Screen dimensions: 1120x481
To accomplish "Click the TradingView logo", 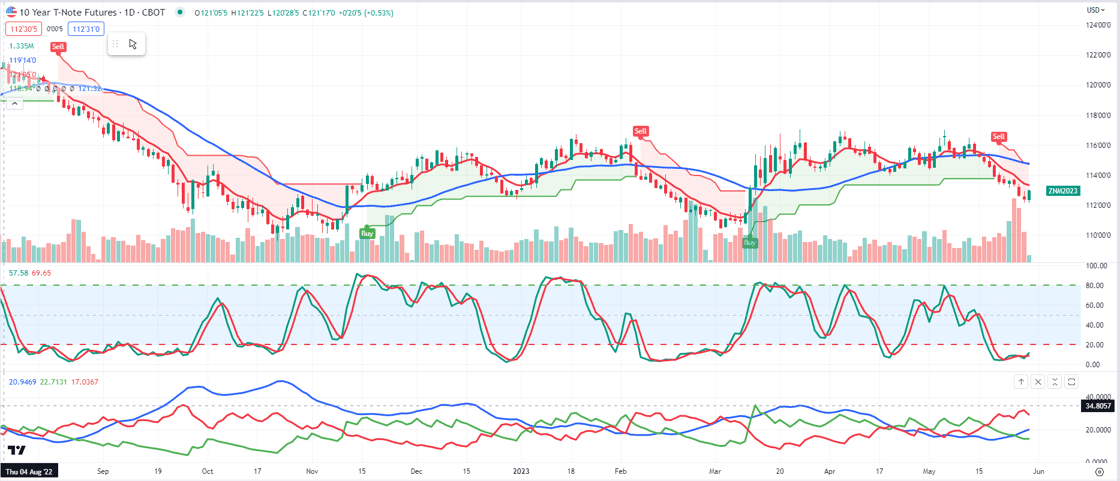I will 17,450.
